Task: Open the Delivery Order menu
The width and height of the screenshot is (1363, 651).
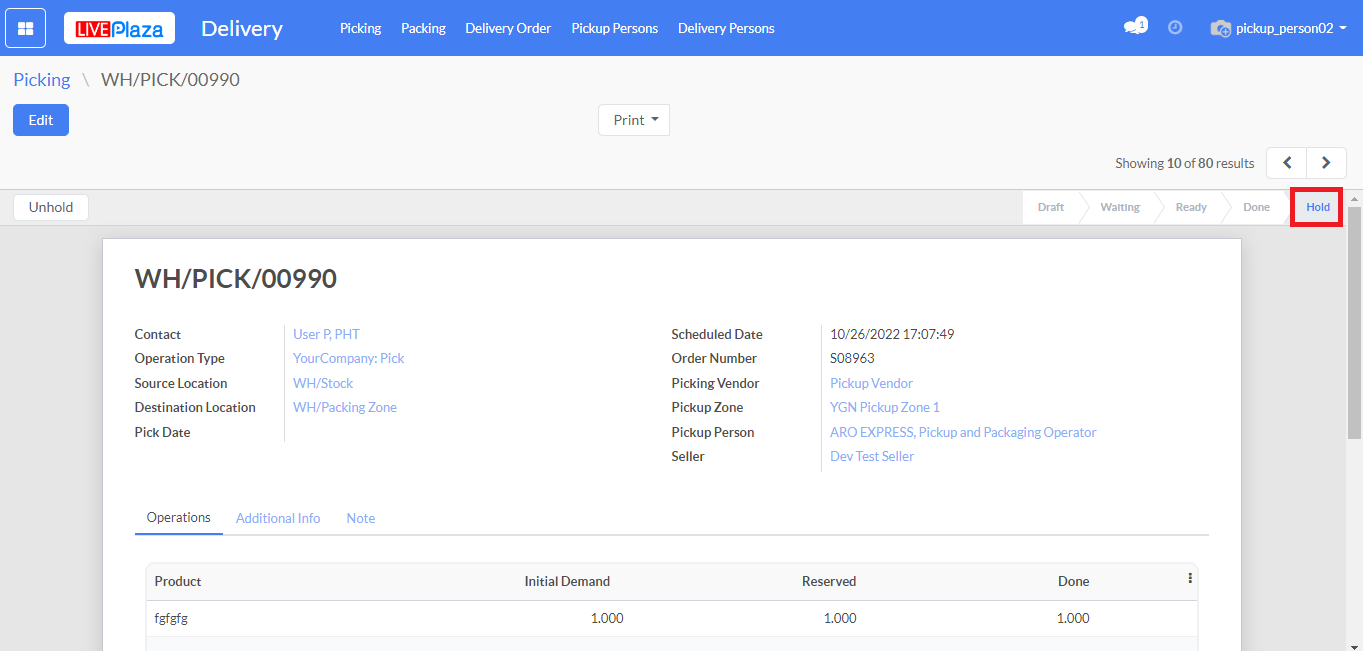Action: pyautogui.click(x=508, y=28)
